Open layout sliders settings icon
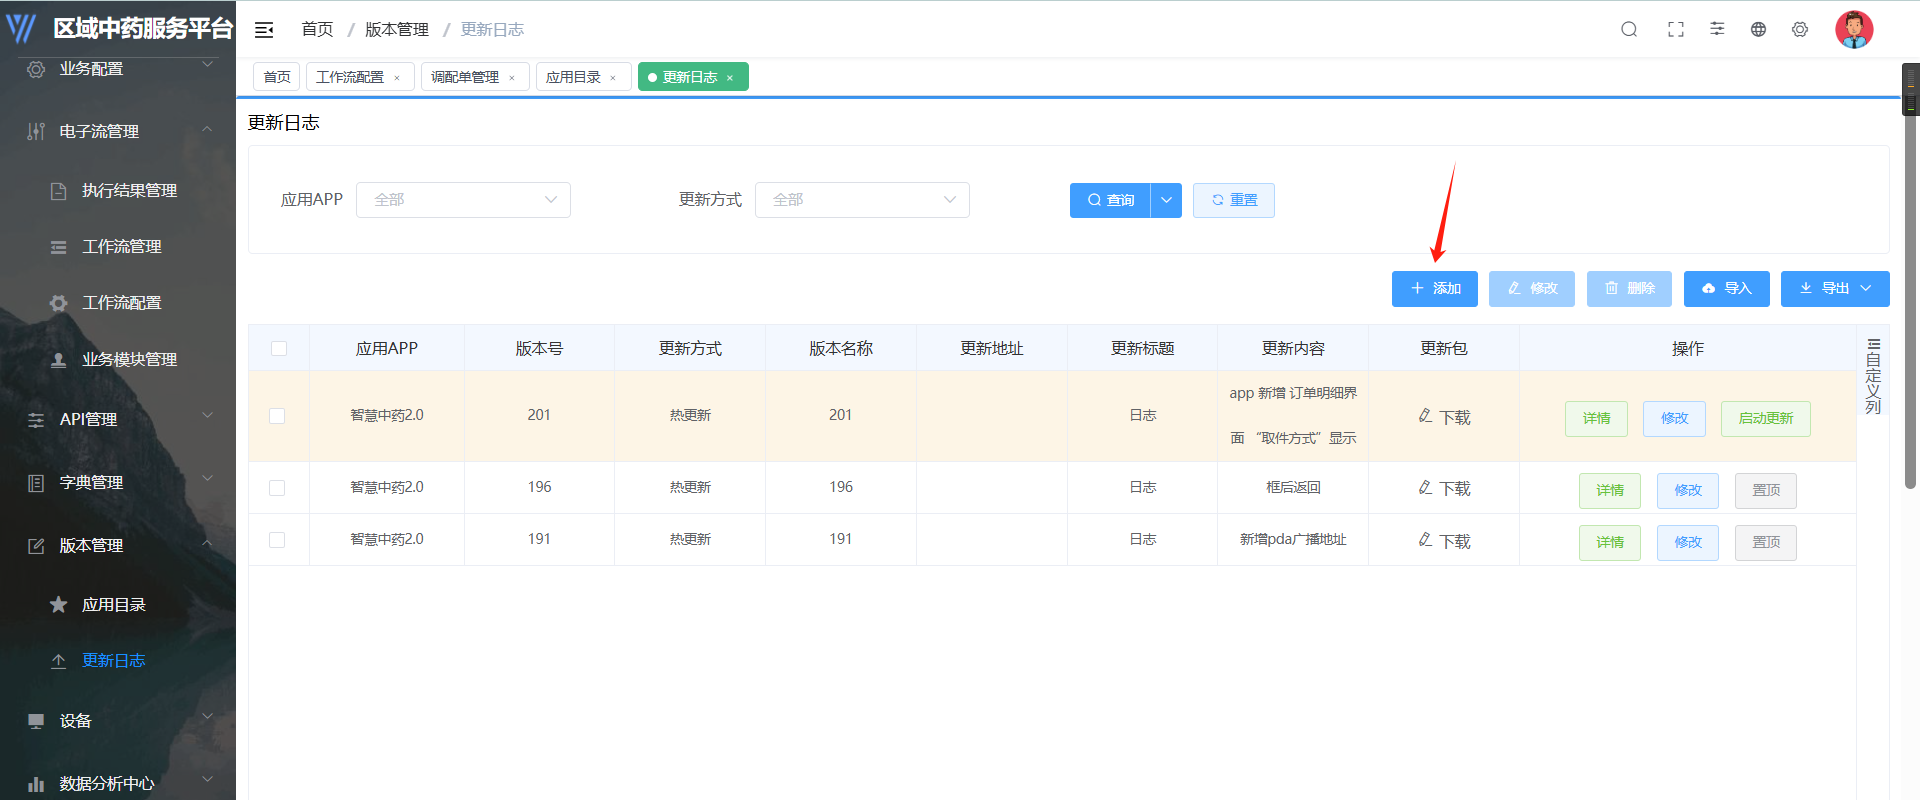 pyautogui.click(x=1717, y=29)
